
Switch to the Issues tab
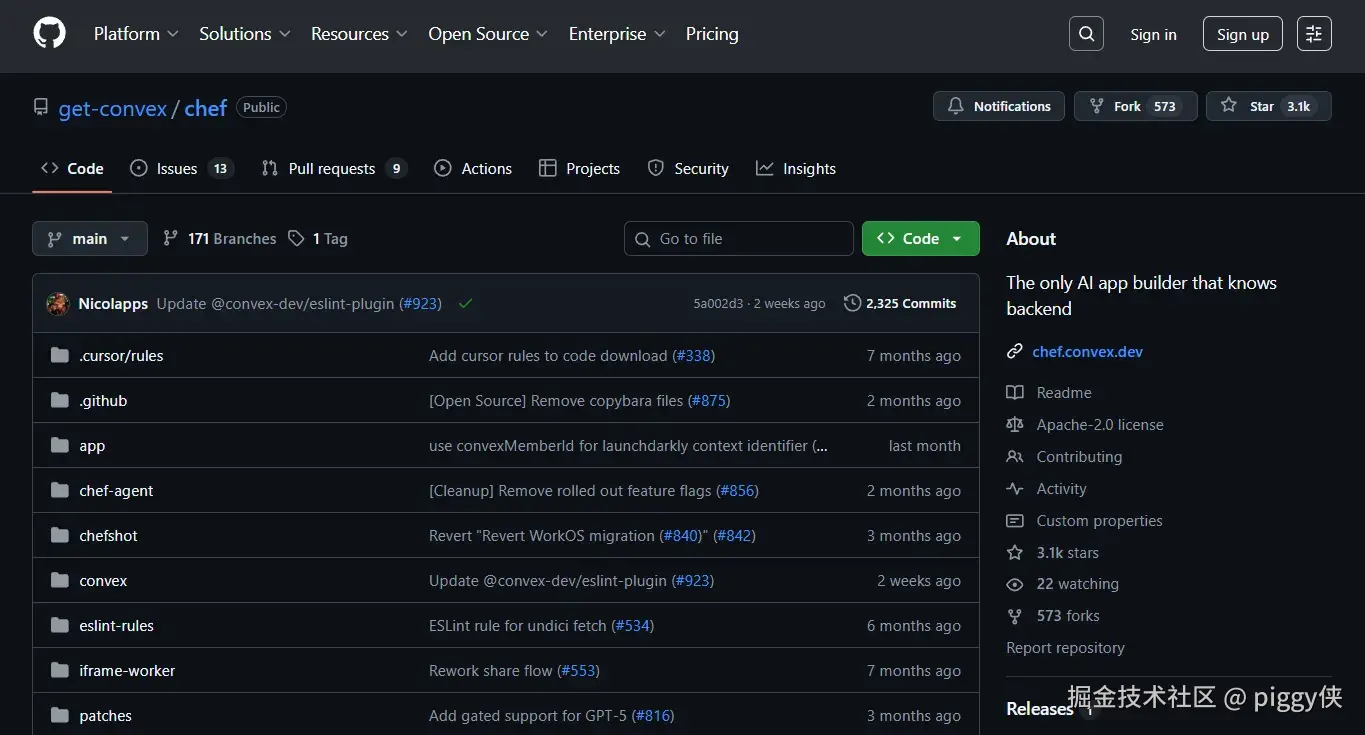click(182, 168)
